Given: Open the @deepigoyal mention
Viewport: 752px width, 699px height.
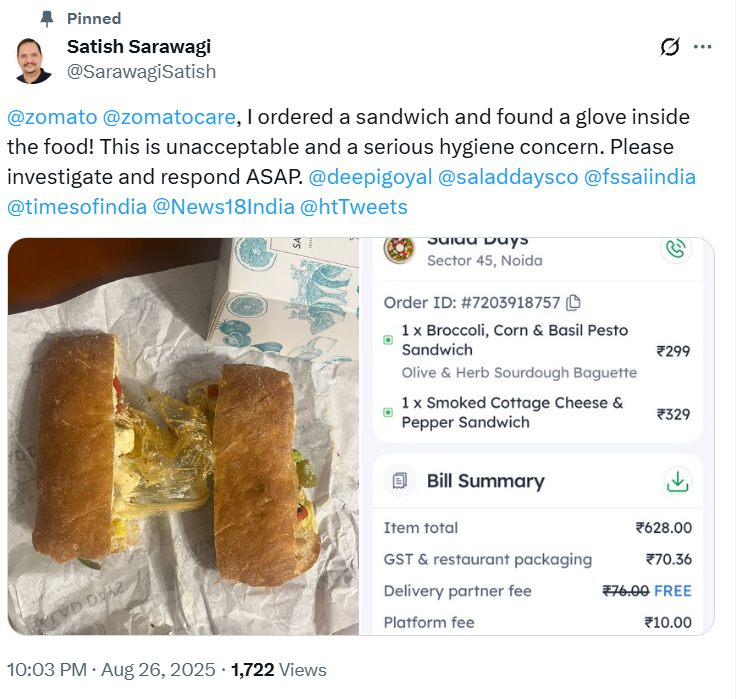Looking at the screenshot, I should pyautogui.click(x=370, y=177).
